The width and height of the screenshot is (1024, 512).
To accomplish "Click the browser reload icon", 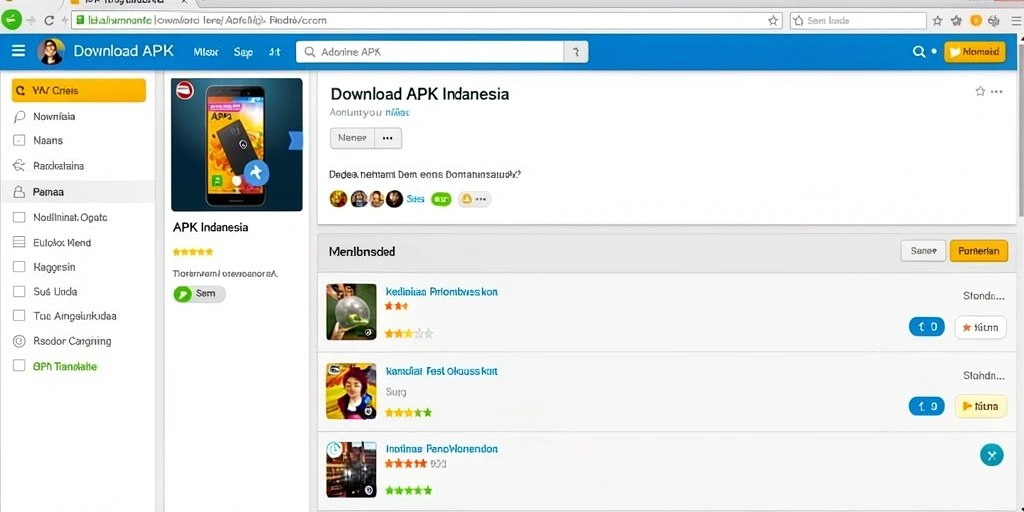I will pyautogui.click(x=48, y=21).
